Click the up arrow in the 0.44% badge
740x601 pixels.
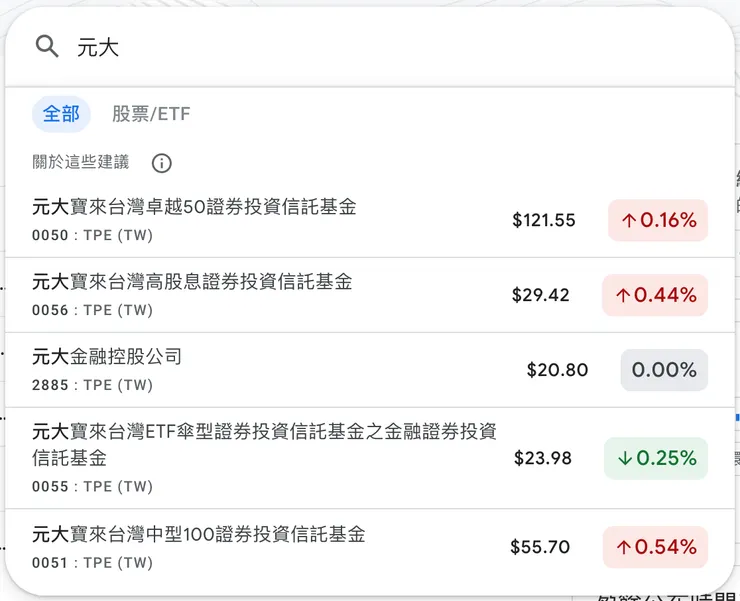pos(623,296)
